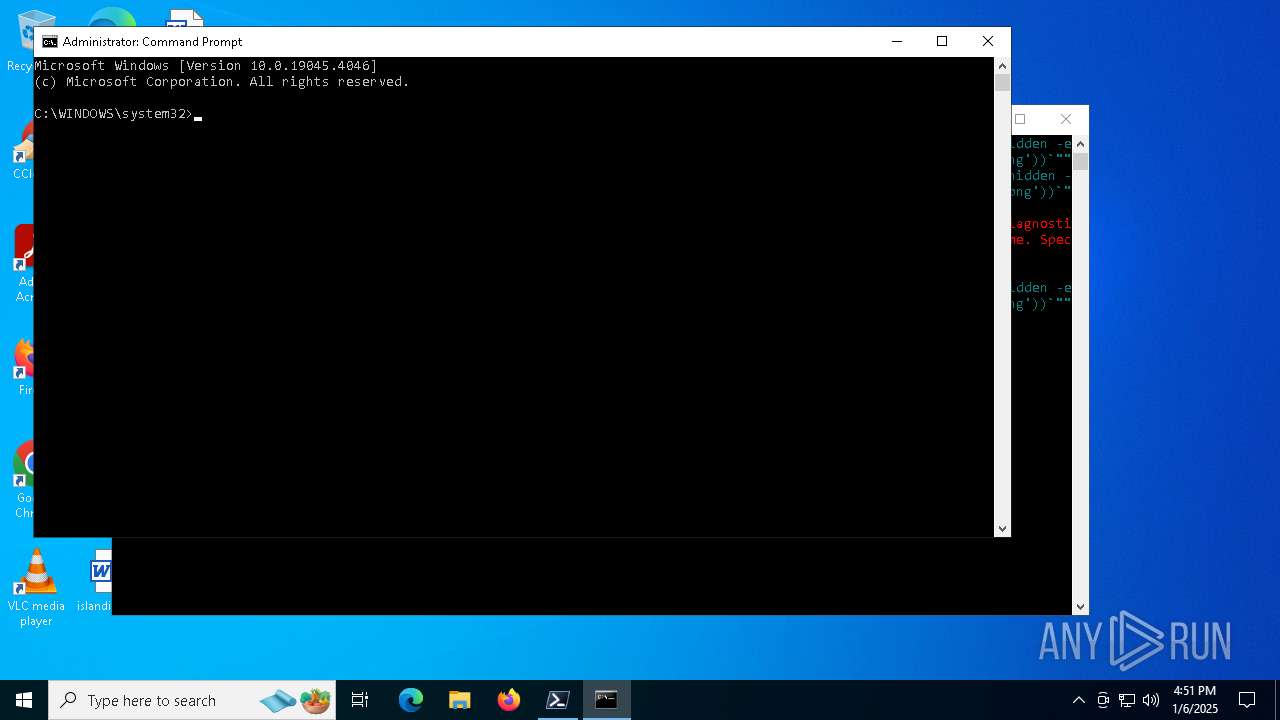This screenshot has width=1280, height=720.
Task: Open Task View on the taskbar
Action: tap(360, 700)
